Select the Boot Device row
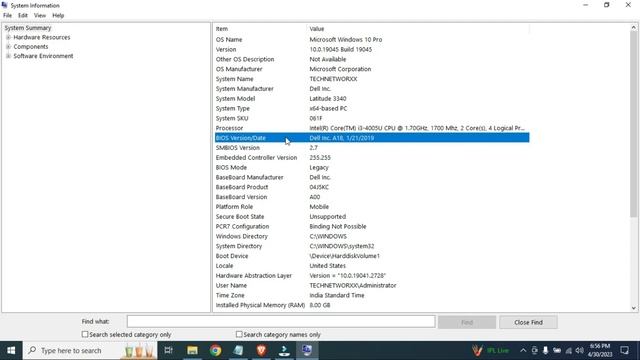 (x=372, y=256)
